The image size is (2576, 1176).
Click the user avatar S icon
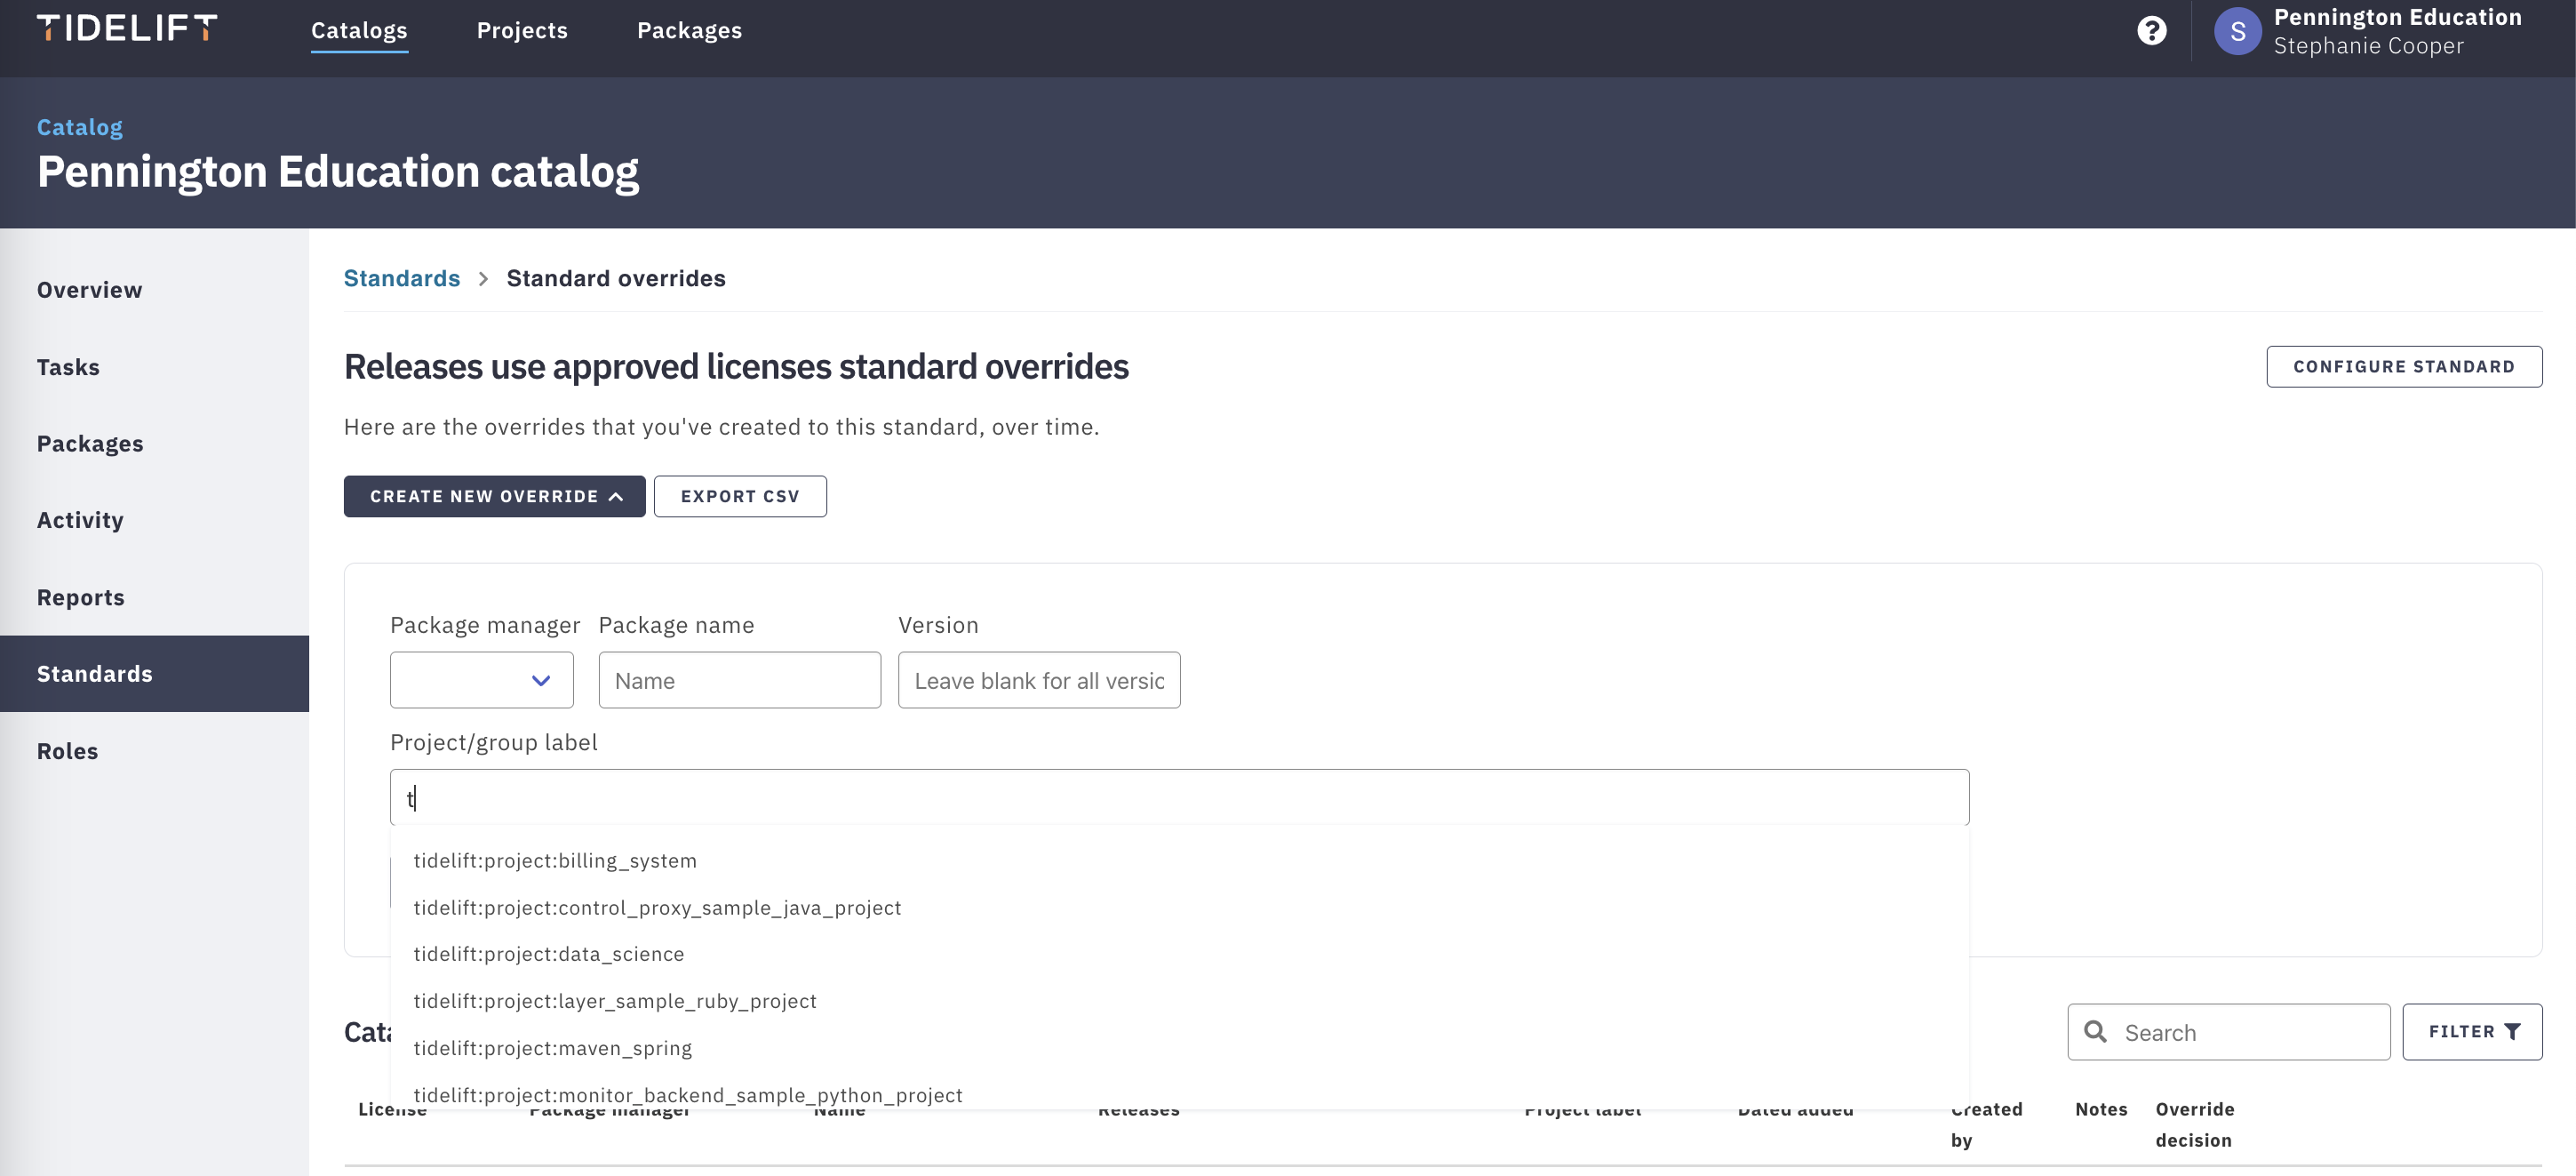pos(2237,31)
